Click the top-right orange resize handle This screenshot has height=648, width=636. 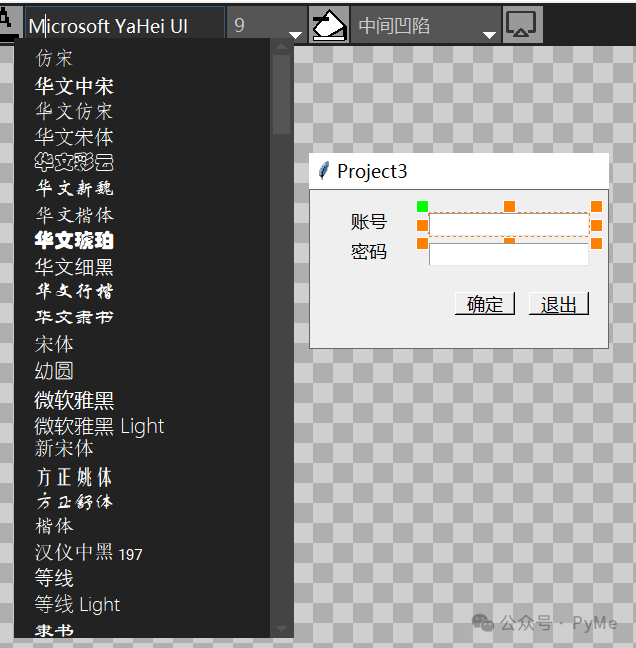pyautogui.click(x=596, y=206)
